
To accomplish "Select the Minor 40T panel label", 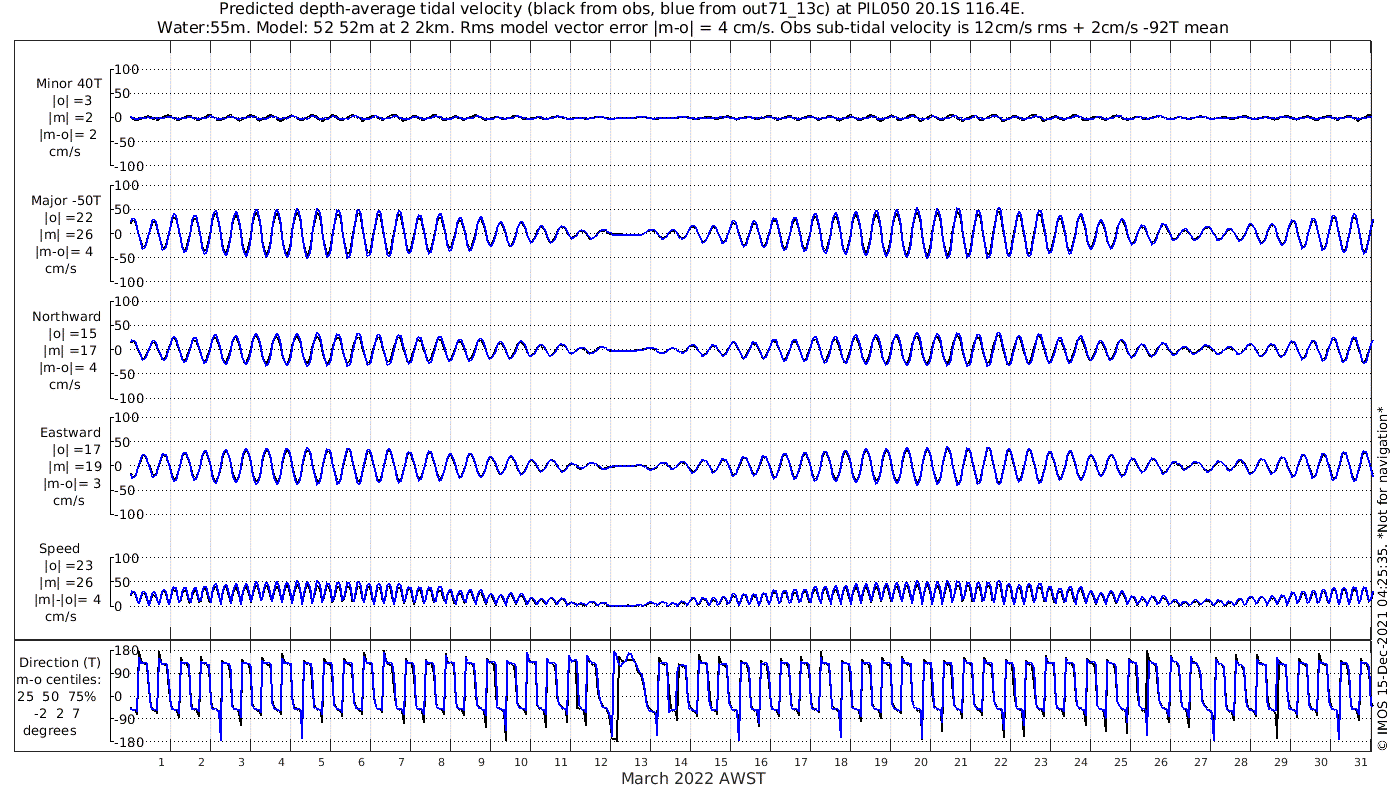I will [69, 84].
